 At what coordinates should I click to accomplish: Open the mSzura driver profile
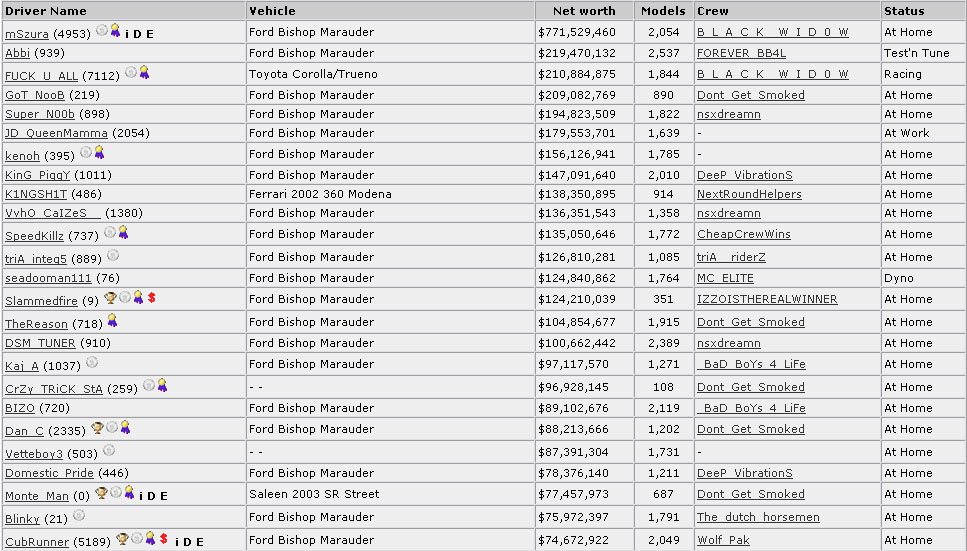[27, 33]
